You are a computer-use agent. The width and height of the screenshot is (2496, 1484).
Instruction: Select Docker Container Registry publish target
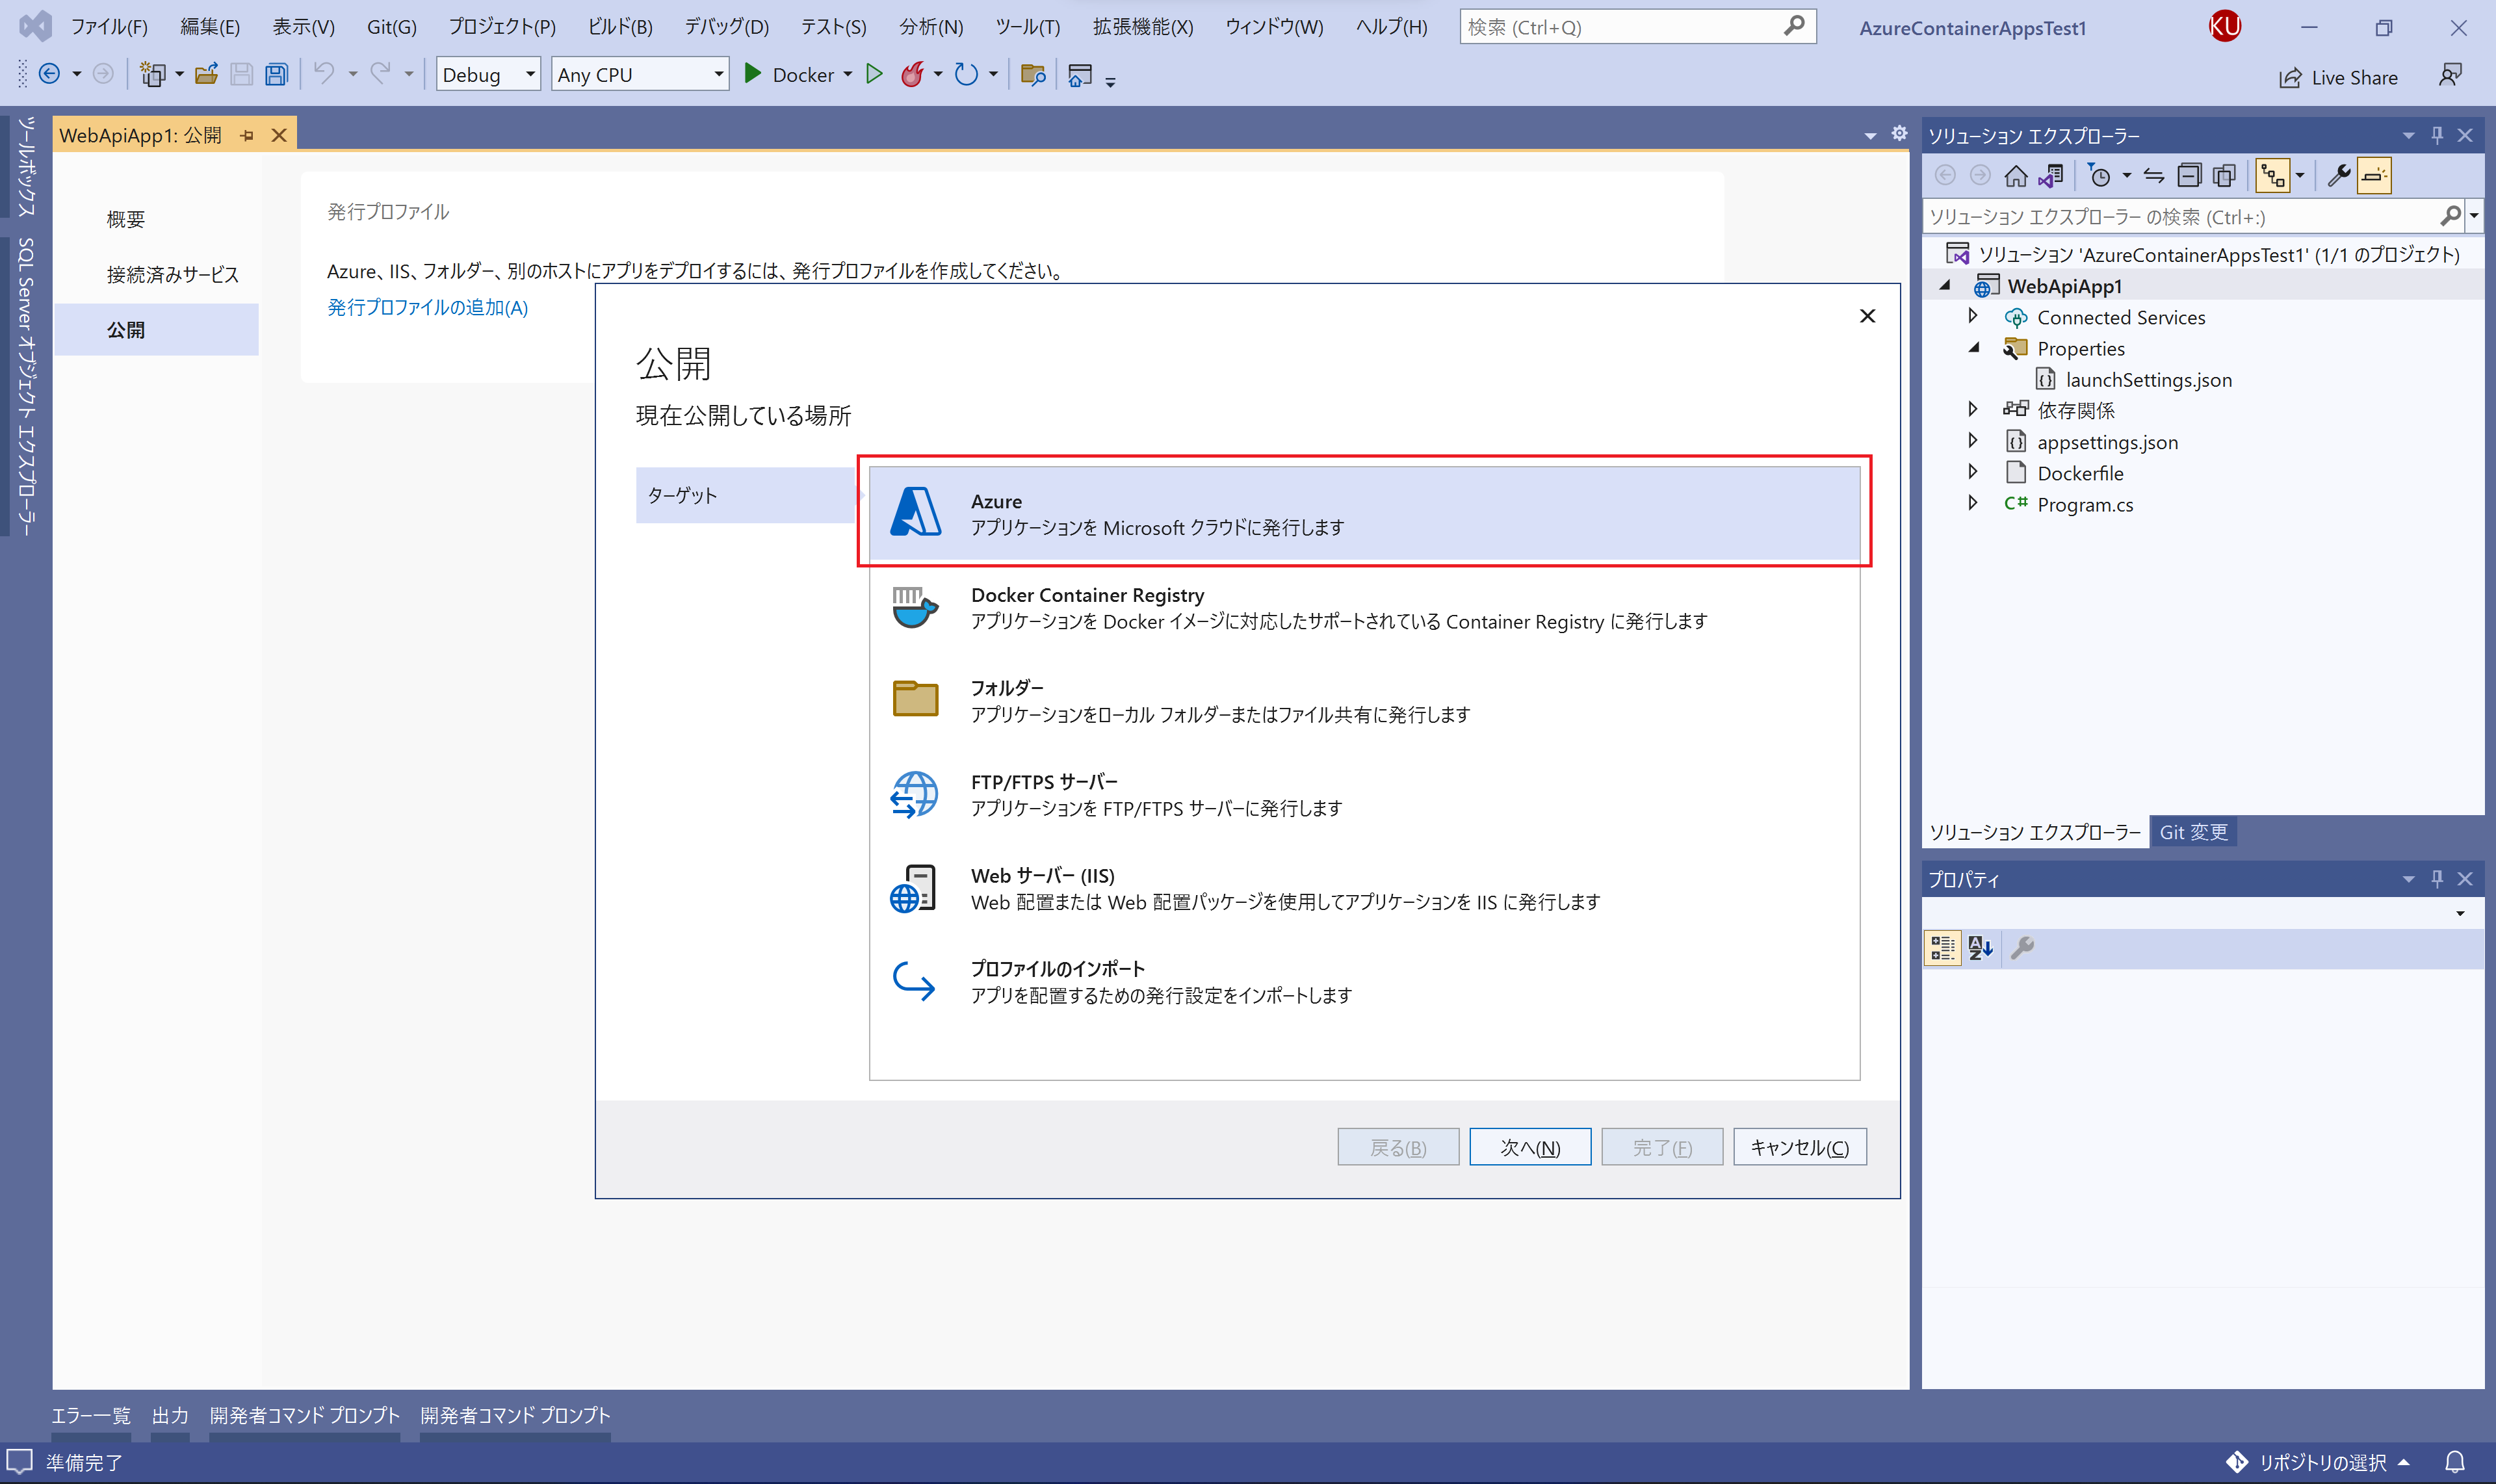click(x=1364, y=608)
